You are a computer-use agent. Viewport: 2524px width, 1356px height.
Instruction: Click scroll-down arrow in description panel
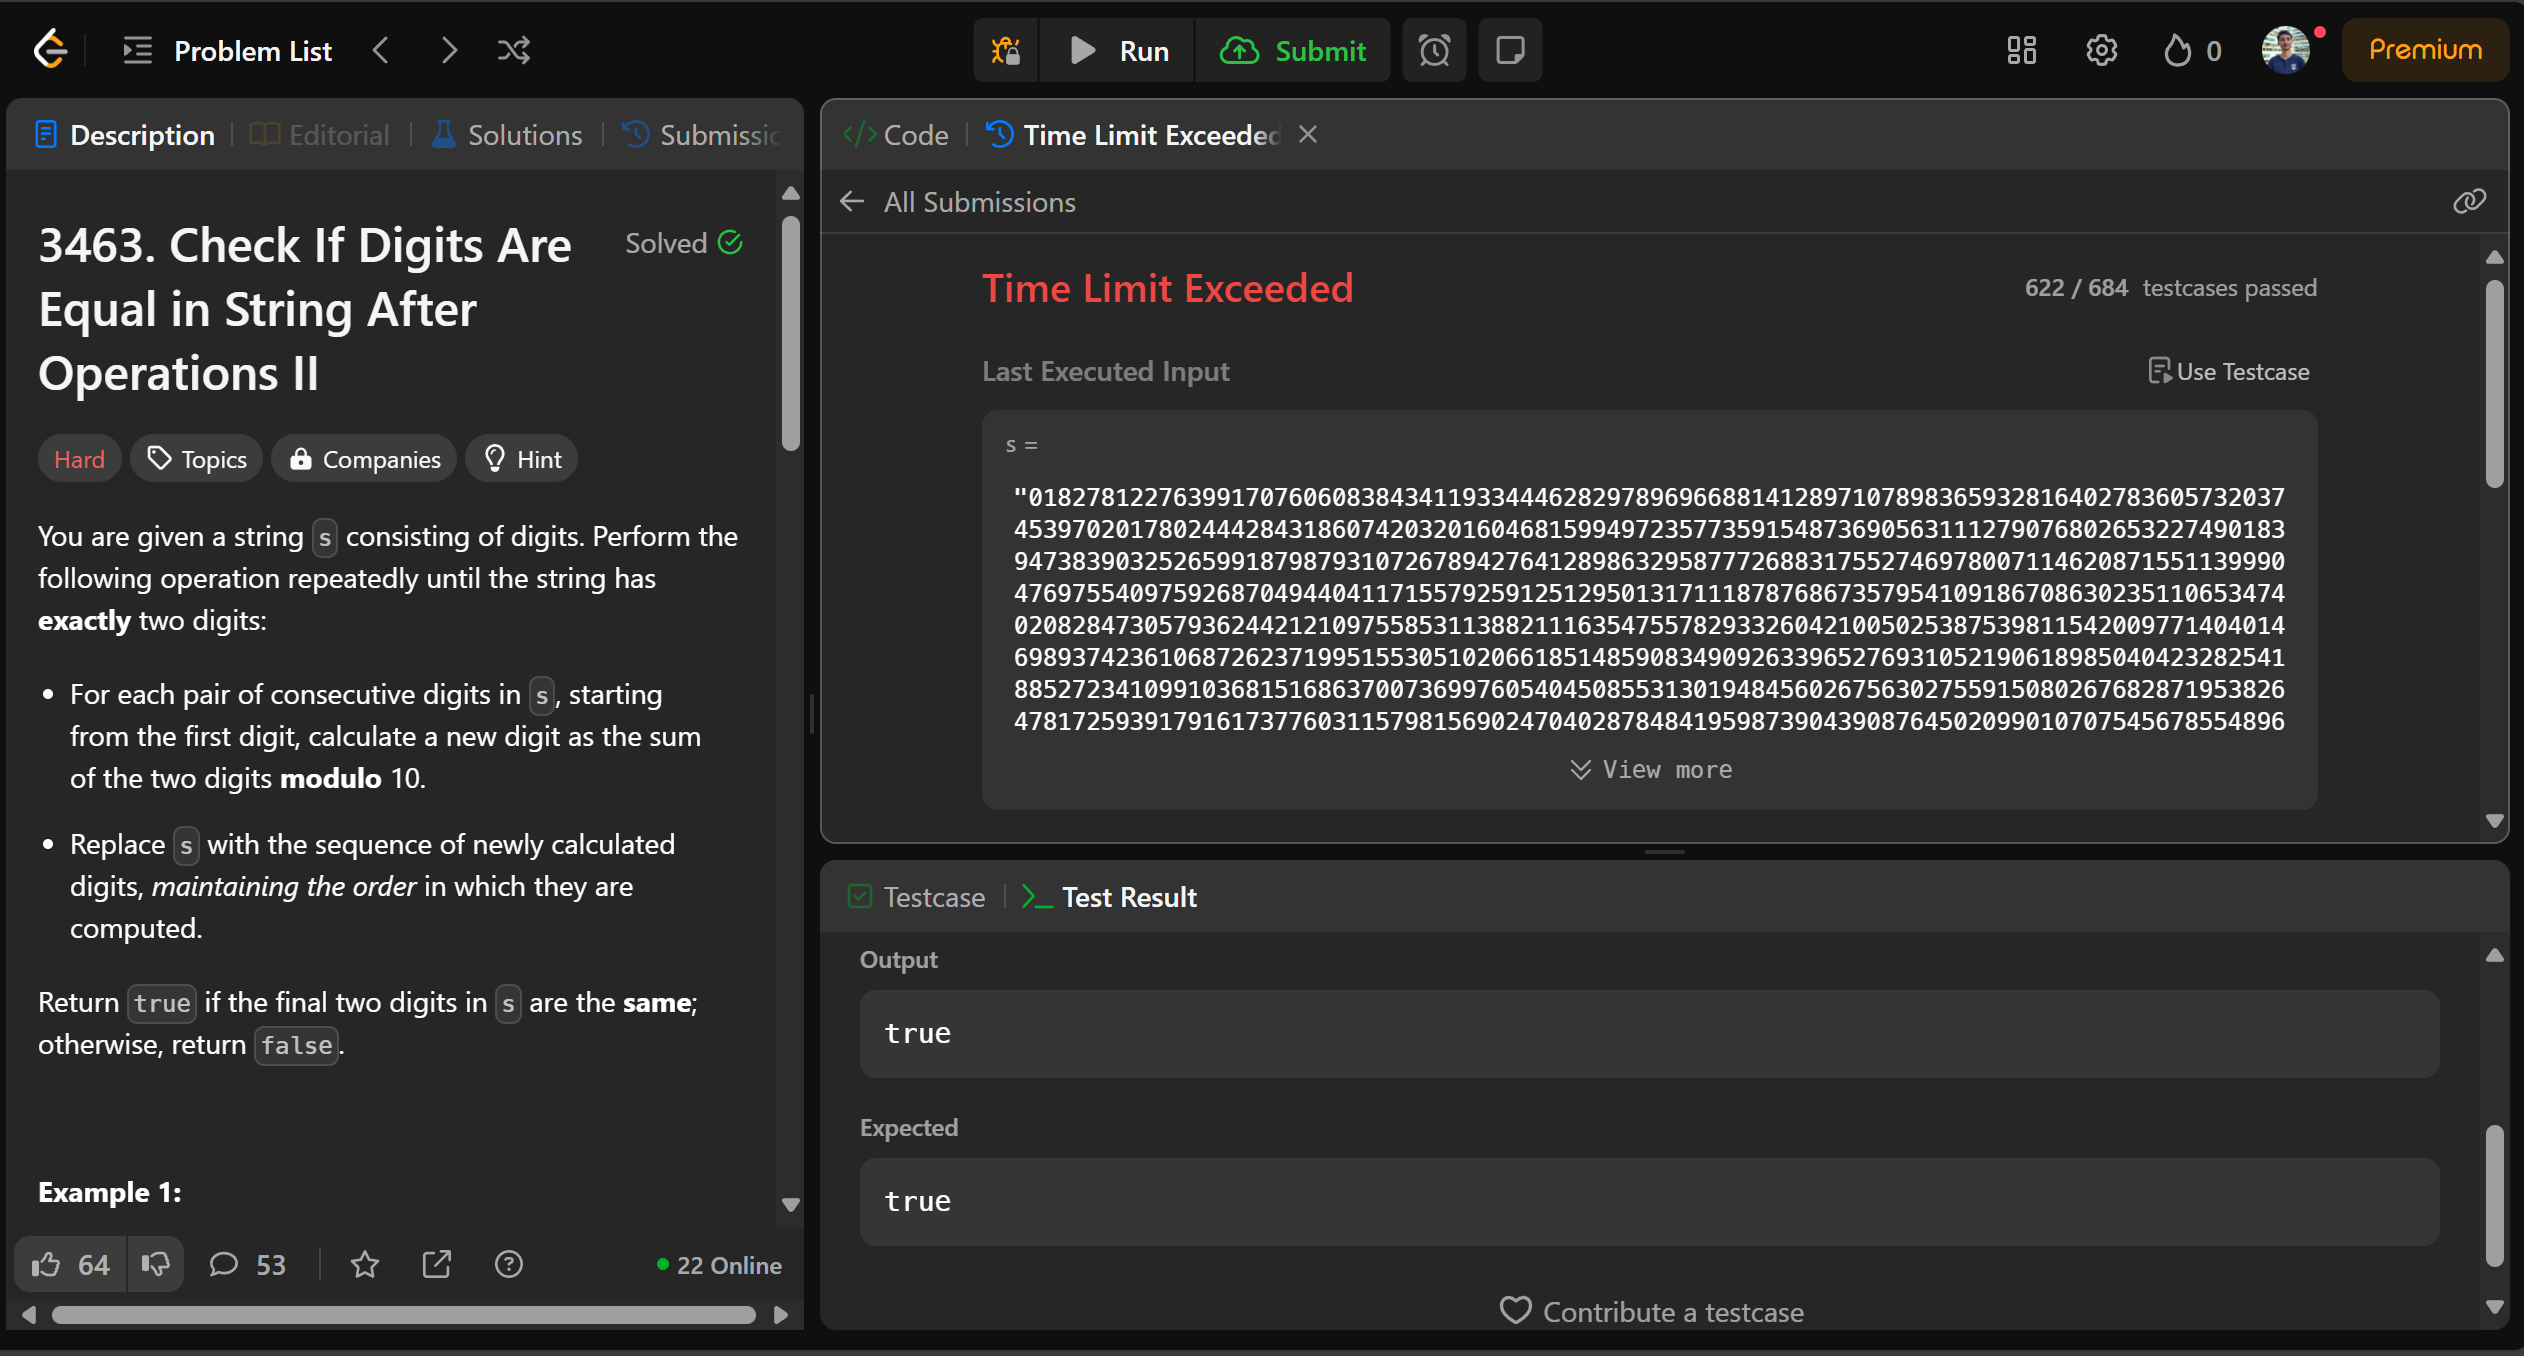click(791, 1205)
